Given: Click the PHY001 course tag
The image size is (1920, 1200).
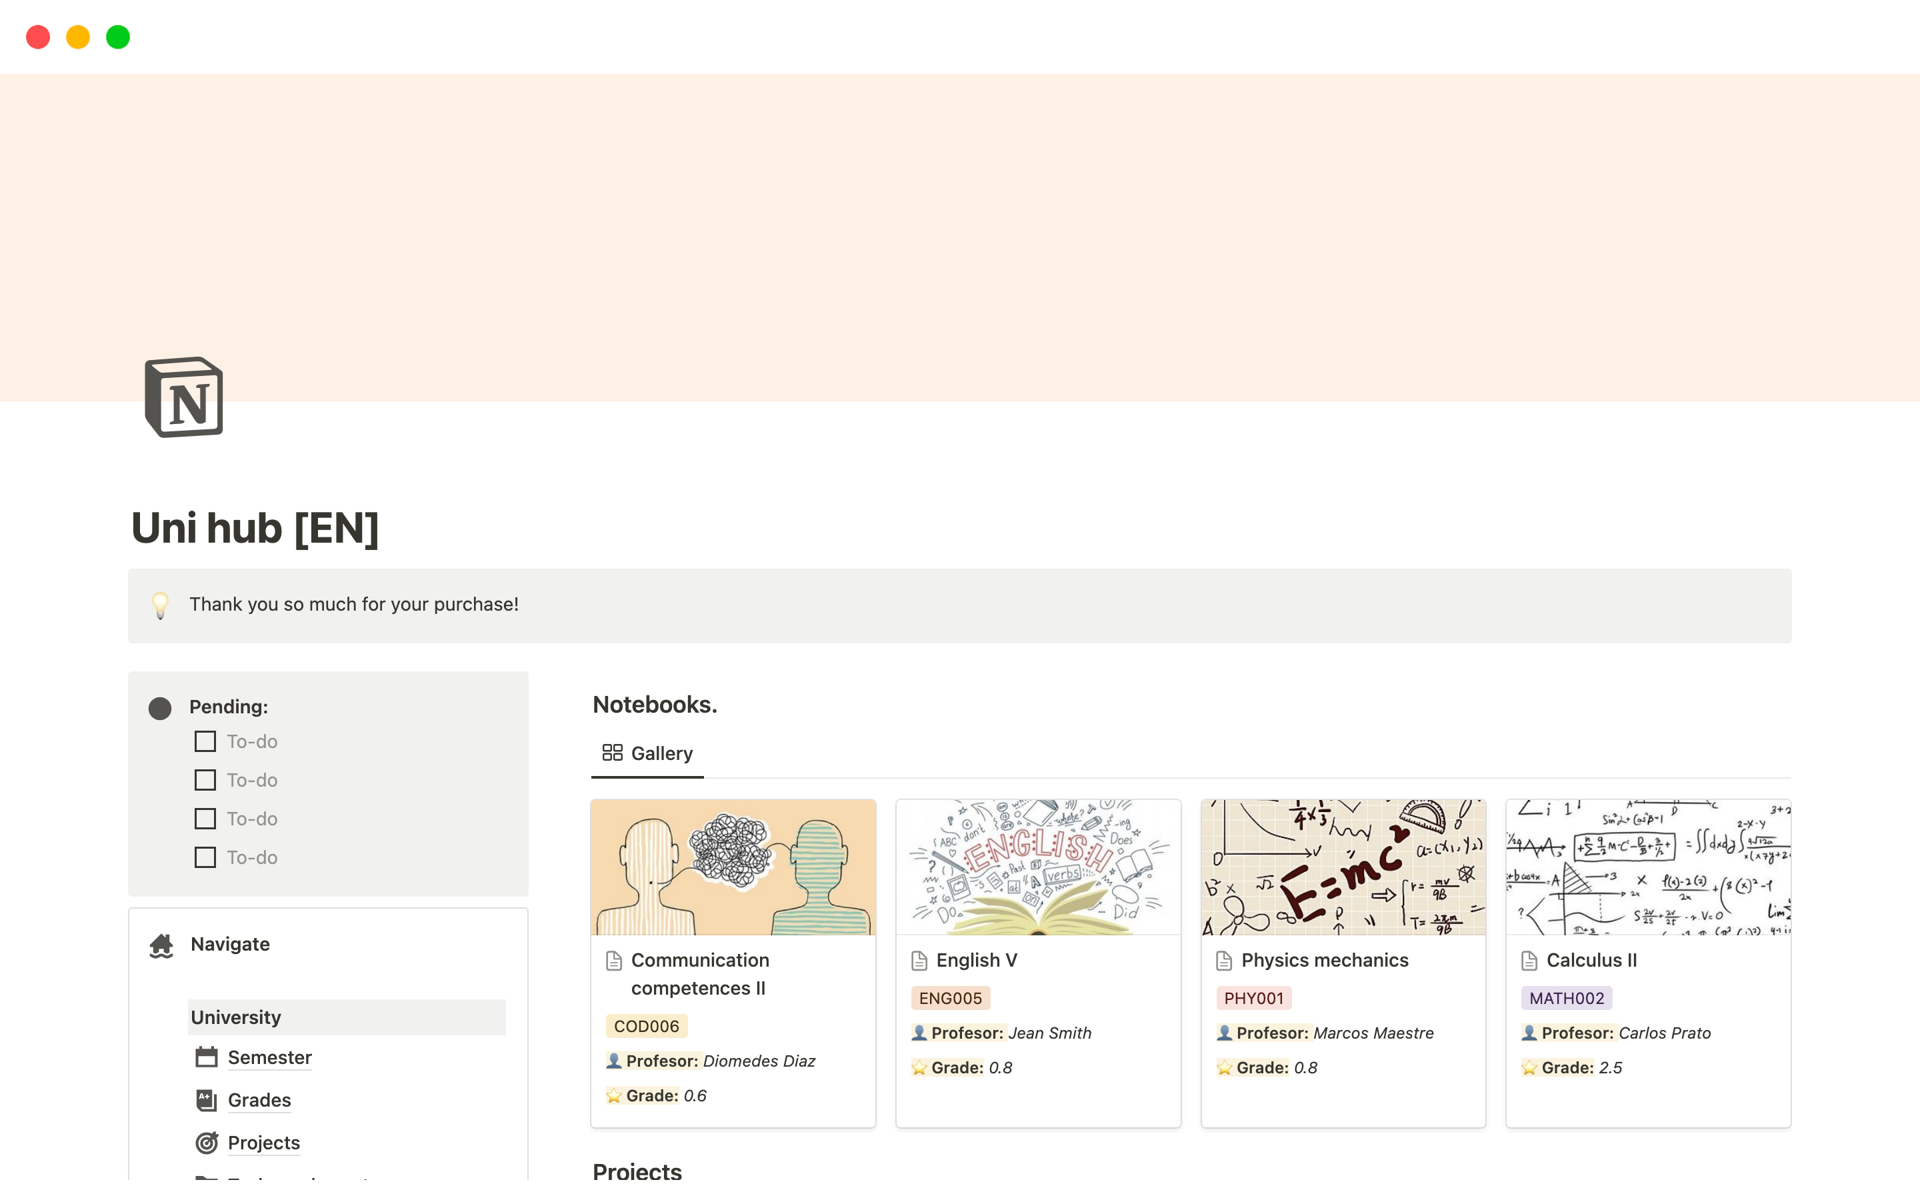Looking at the screenshot, I should click(x=1254, y=997).
